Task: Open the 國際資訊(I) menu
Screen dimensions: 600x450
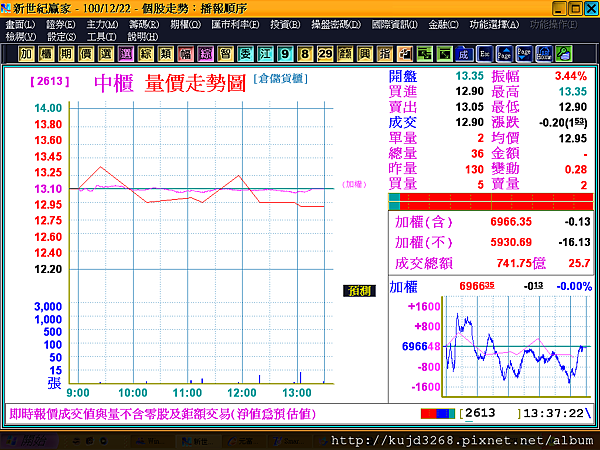Action: [395, 24]
